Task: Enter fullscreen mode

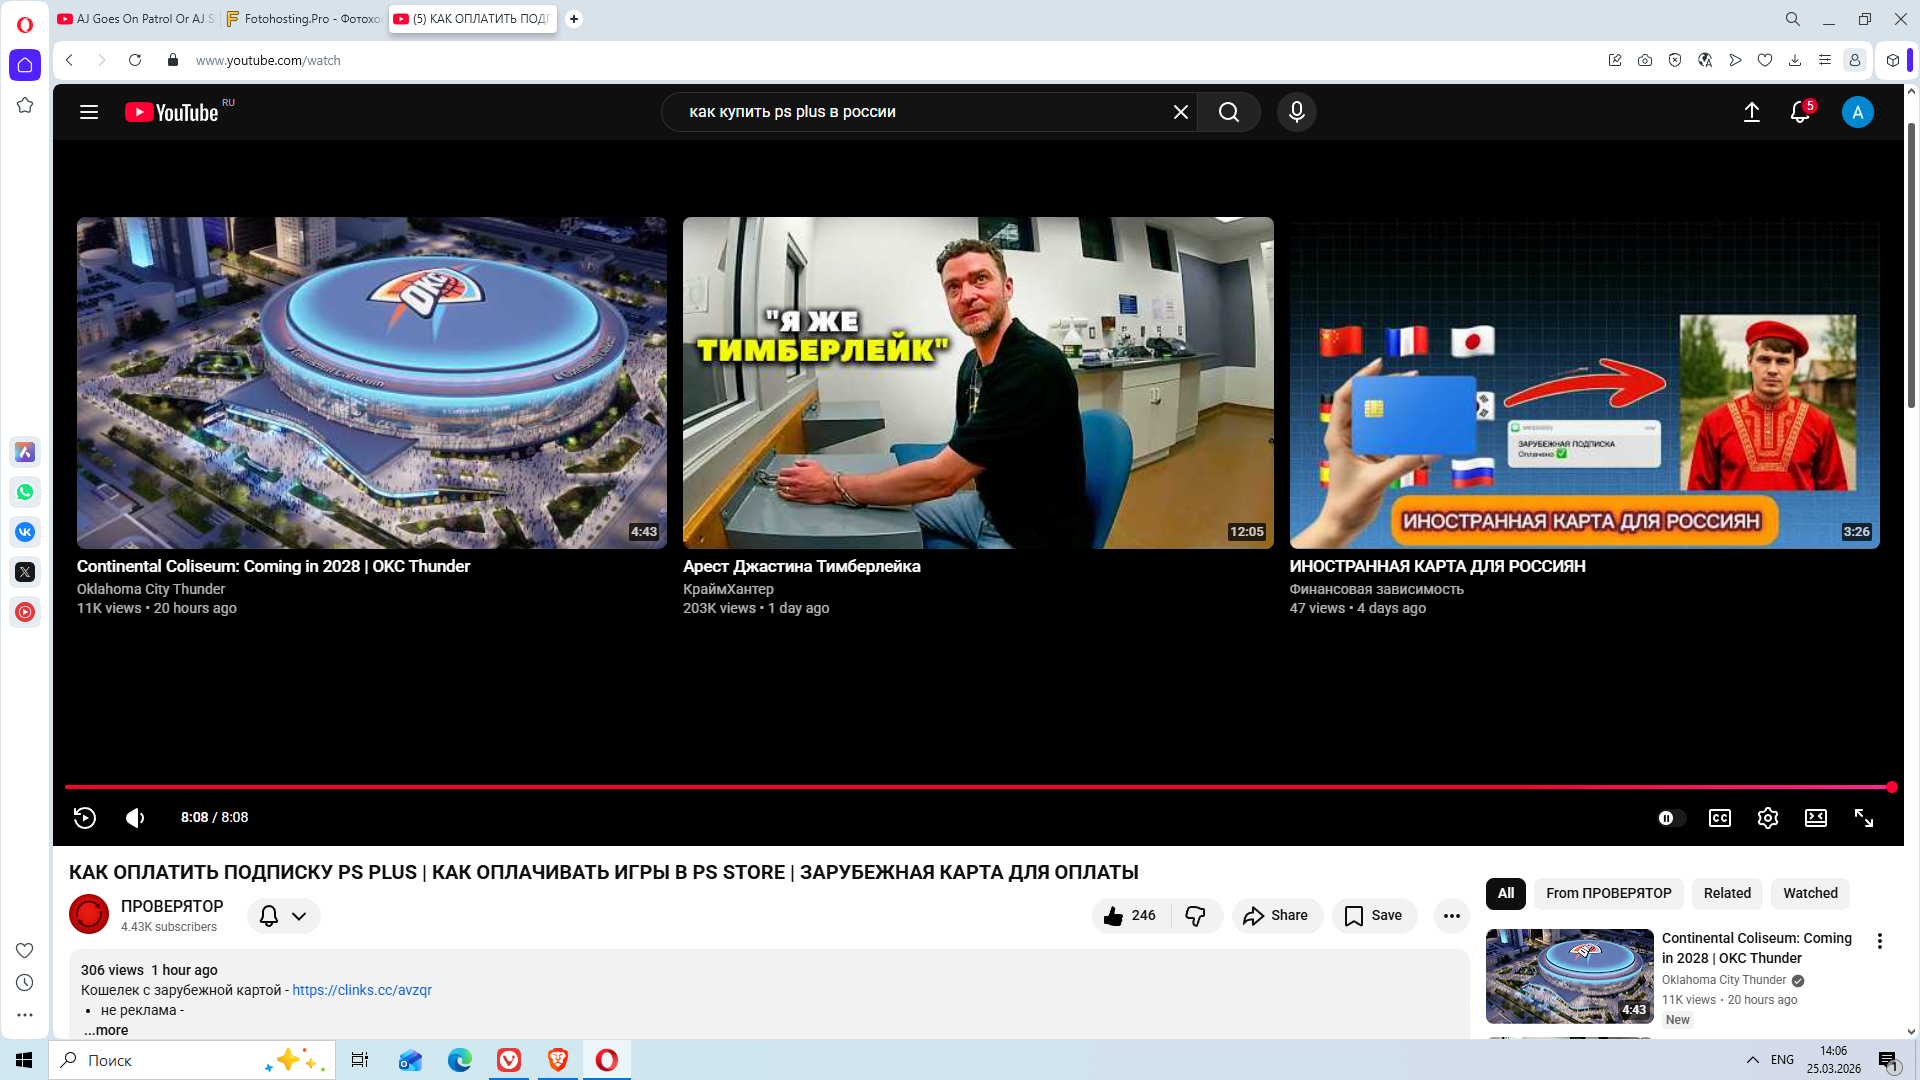Action: (x=1864, y=818)
